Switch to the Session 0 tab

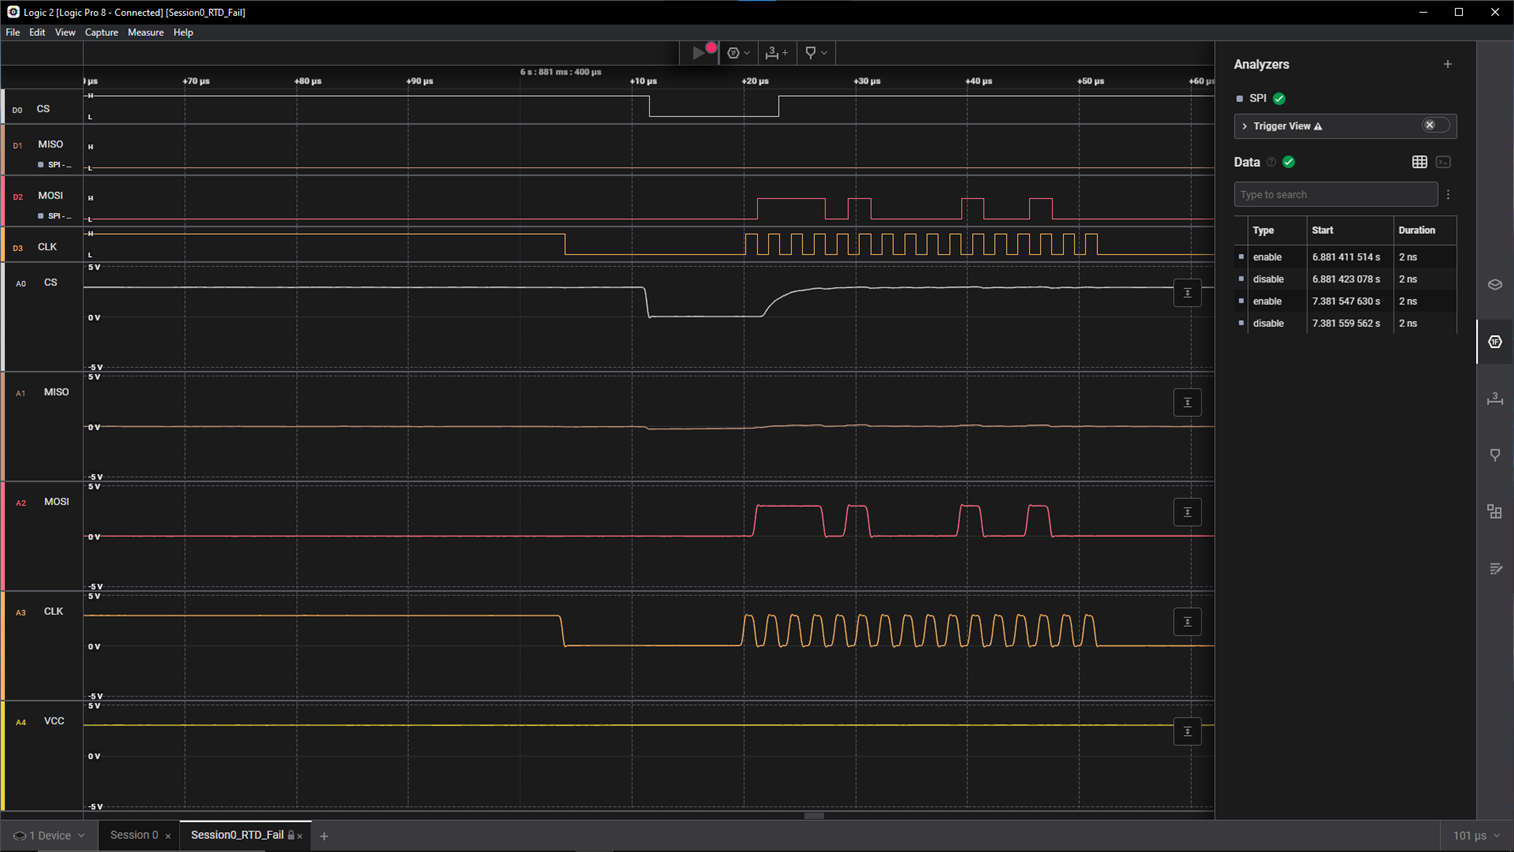[x=134, y=835]
